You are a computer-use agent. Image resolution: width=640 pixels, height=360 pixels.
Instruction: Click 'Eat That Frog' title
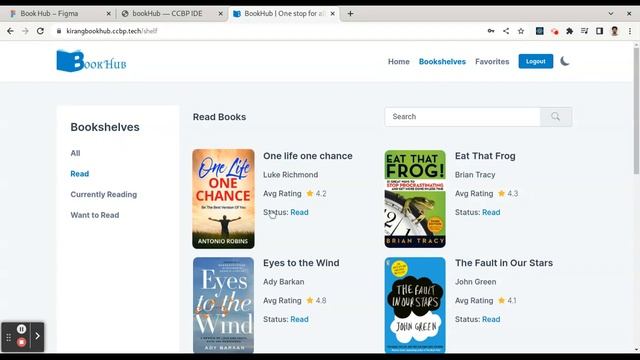point(485,156)
